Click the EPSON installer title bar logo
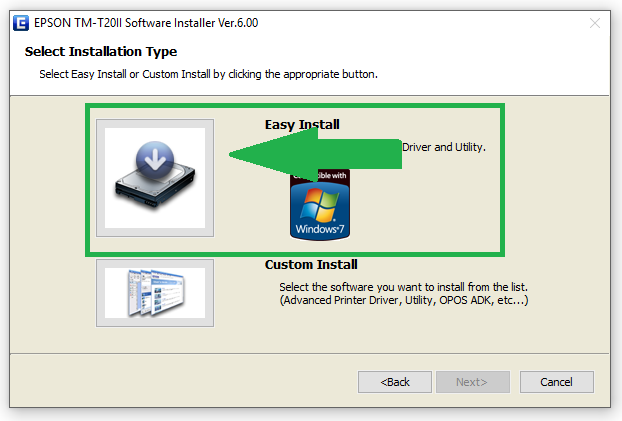Screen dimensions: 622x421 click(21, 23)
